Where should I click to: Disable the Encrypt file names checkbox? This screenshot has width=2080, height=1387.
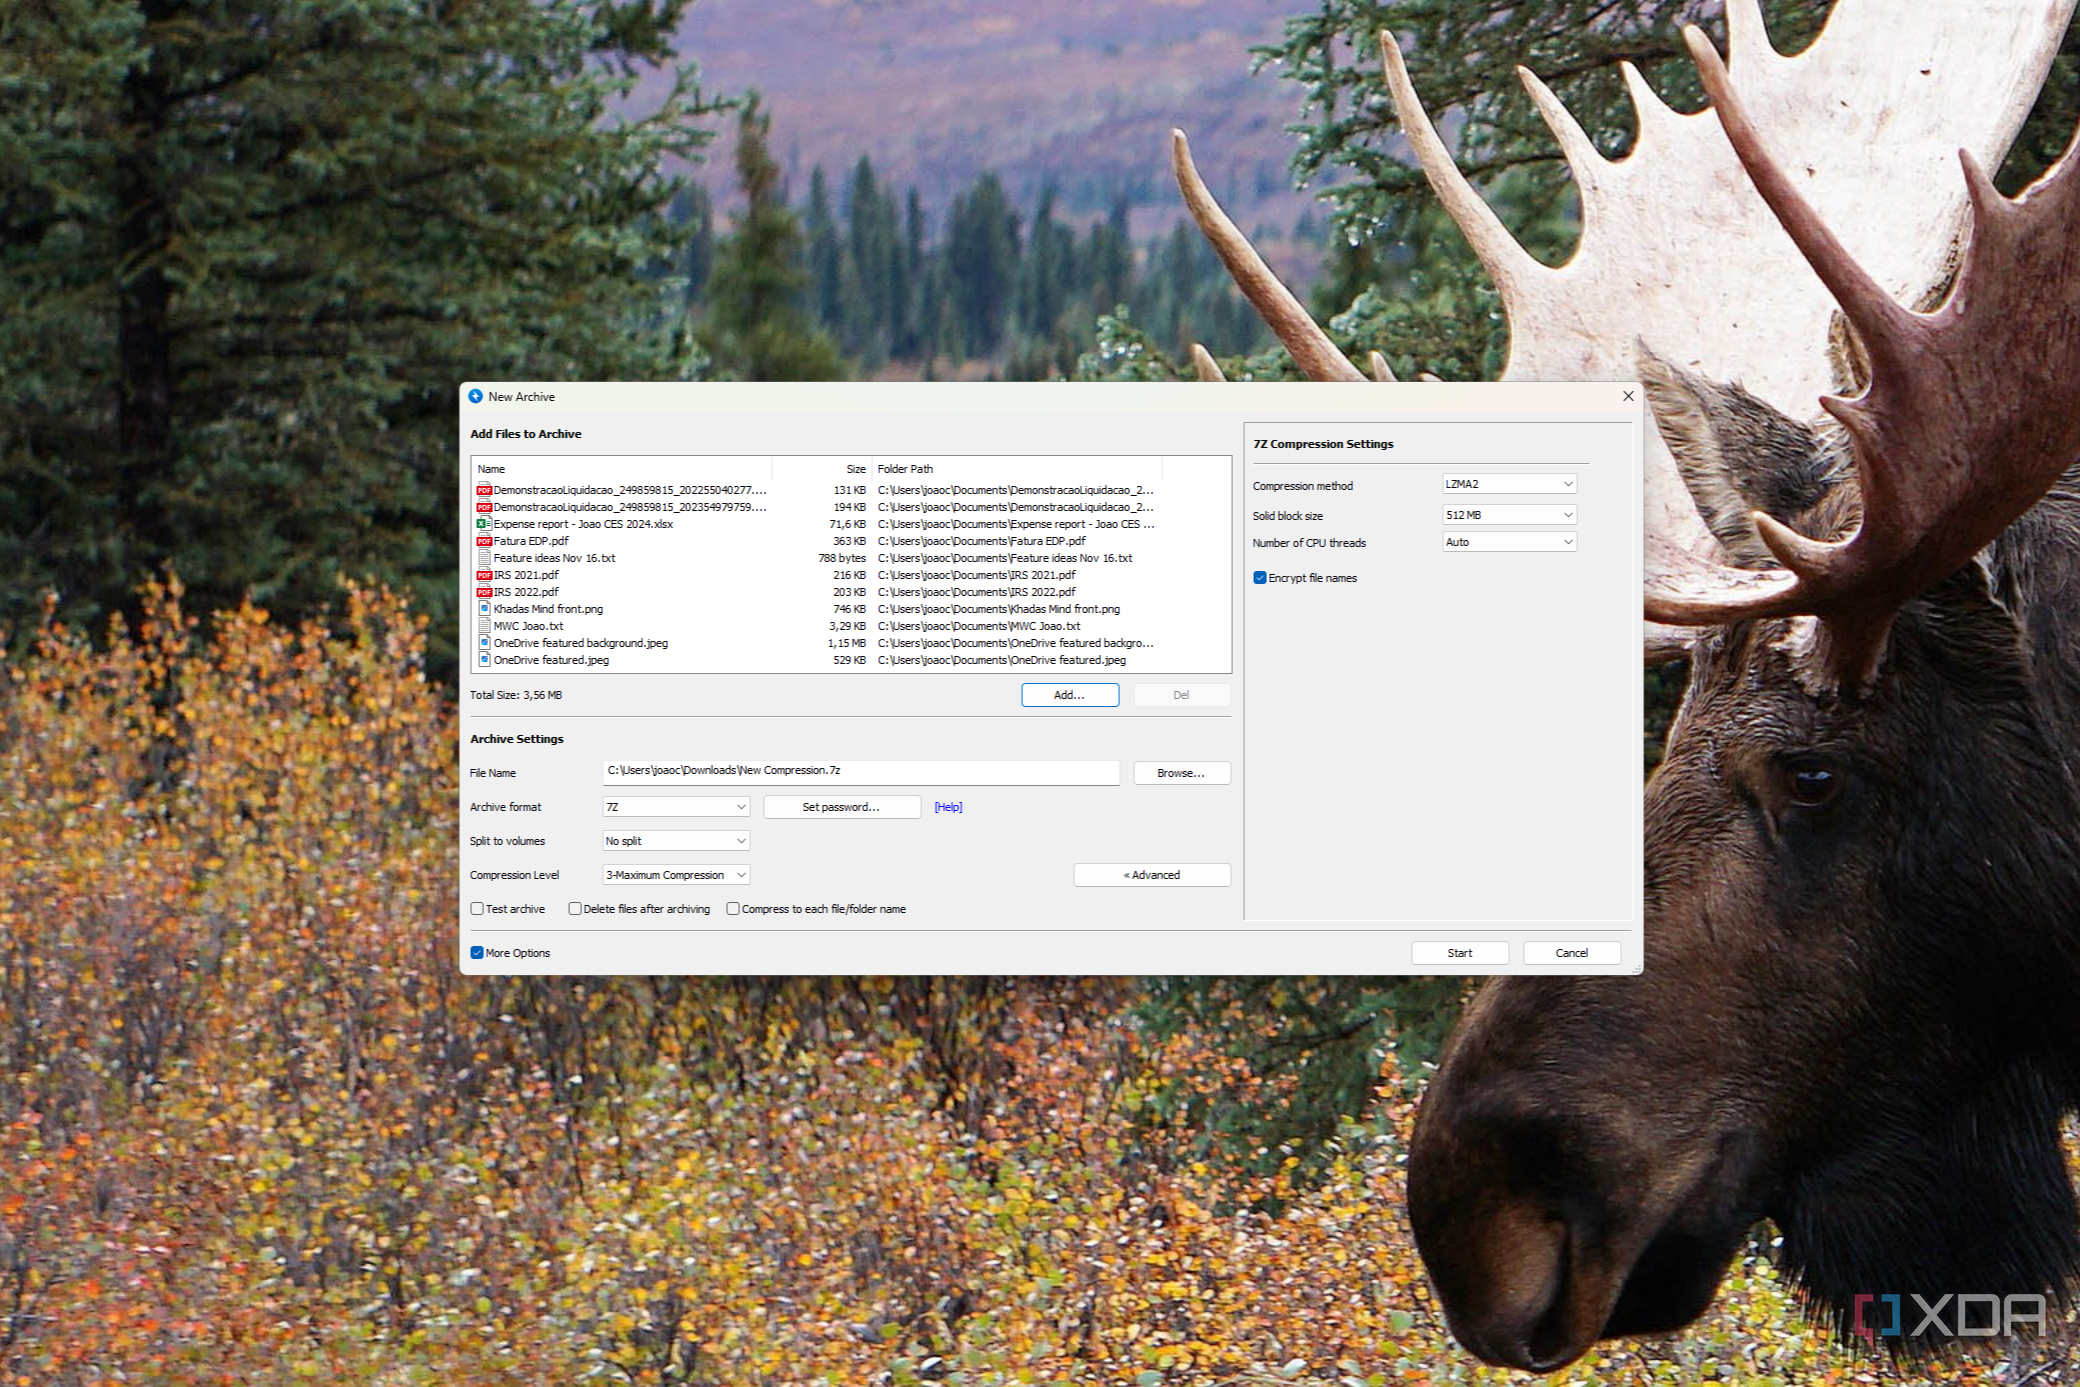point(1260,578)
